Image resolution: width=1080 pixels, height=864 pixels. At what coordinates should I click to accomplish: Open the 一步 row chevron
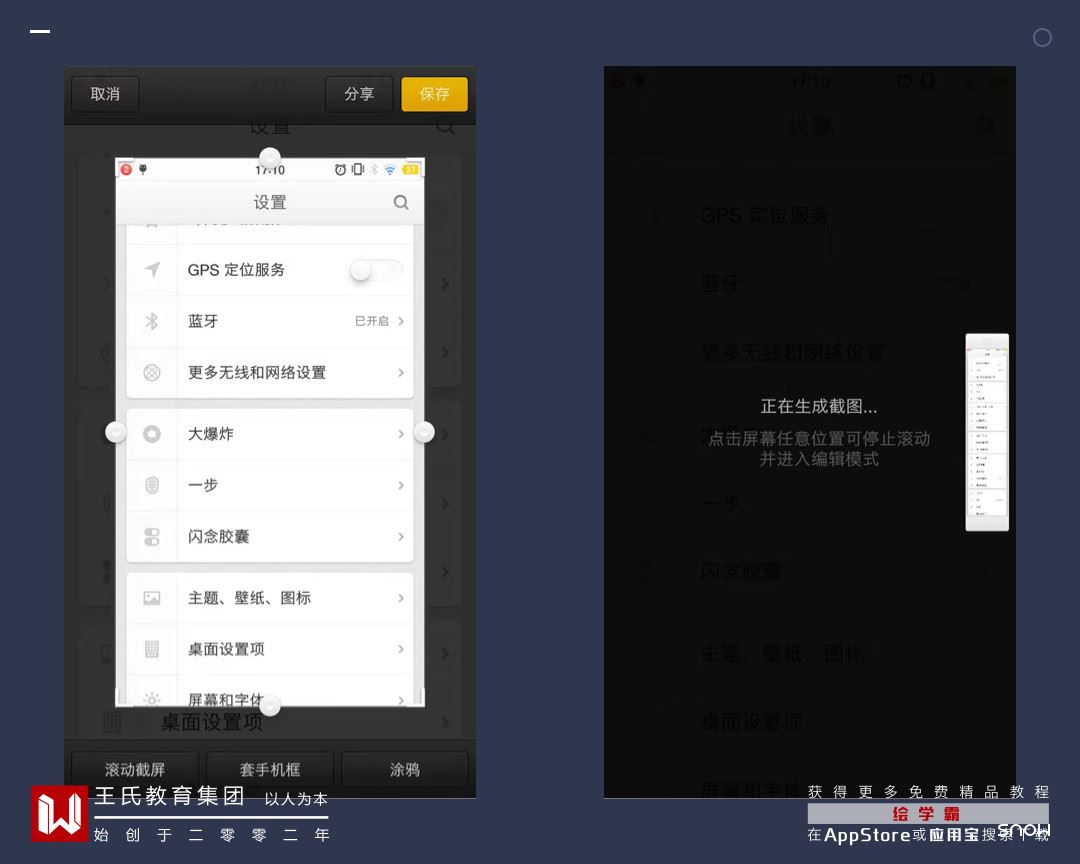point(401,485)
